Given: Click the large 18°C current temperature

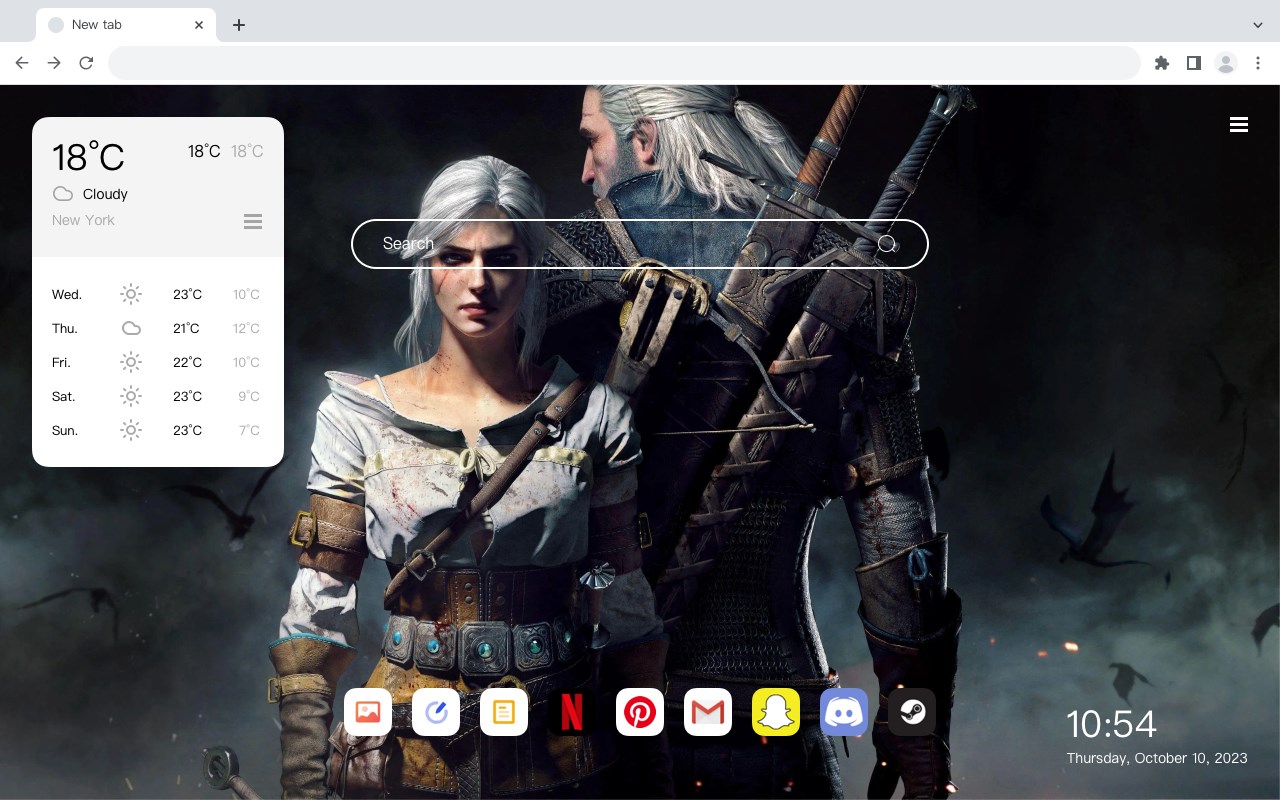Looking at the screenshot, I should coord(88,157).
